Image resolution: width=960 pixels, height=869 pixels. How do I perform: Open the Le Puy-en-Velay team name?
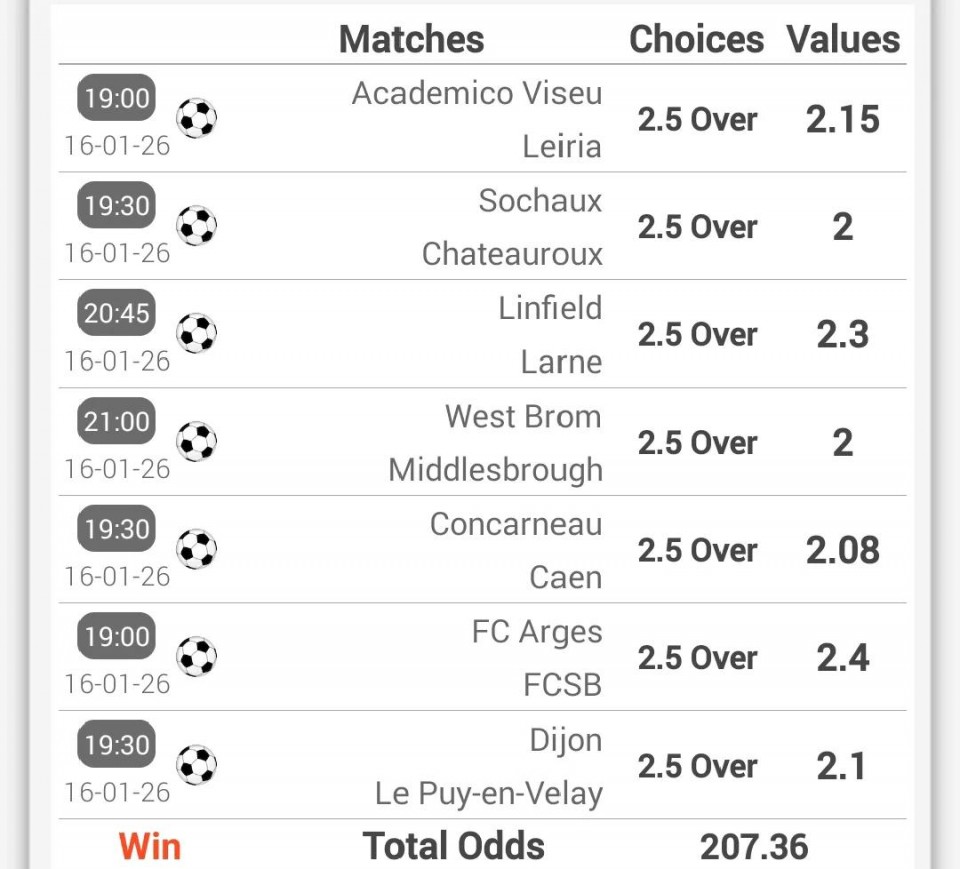(489, 793)
